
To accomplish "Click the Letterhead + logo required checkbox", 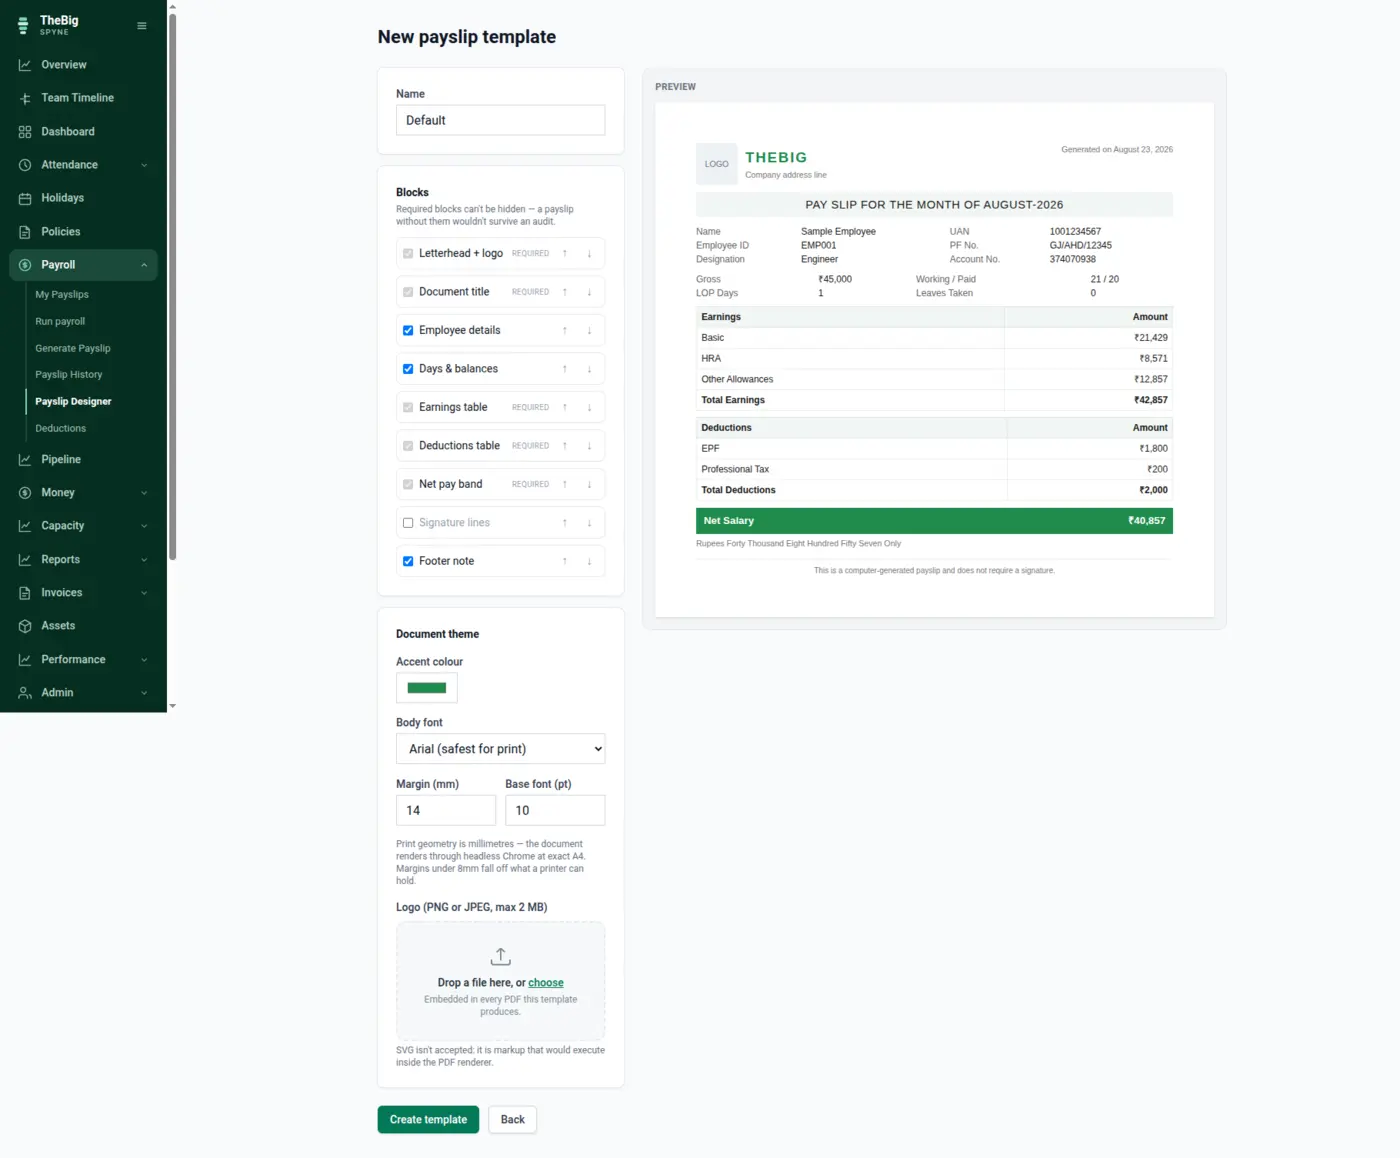I will [x=408, y=254].
